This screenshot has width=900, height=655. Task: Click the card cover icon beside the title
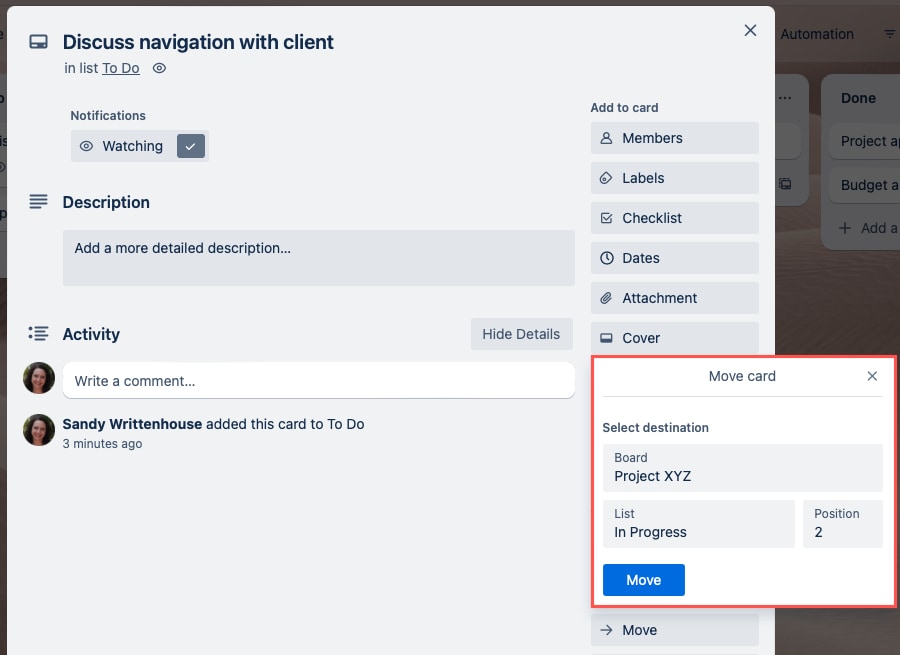39,42
